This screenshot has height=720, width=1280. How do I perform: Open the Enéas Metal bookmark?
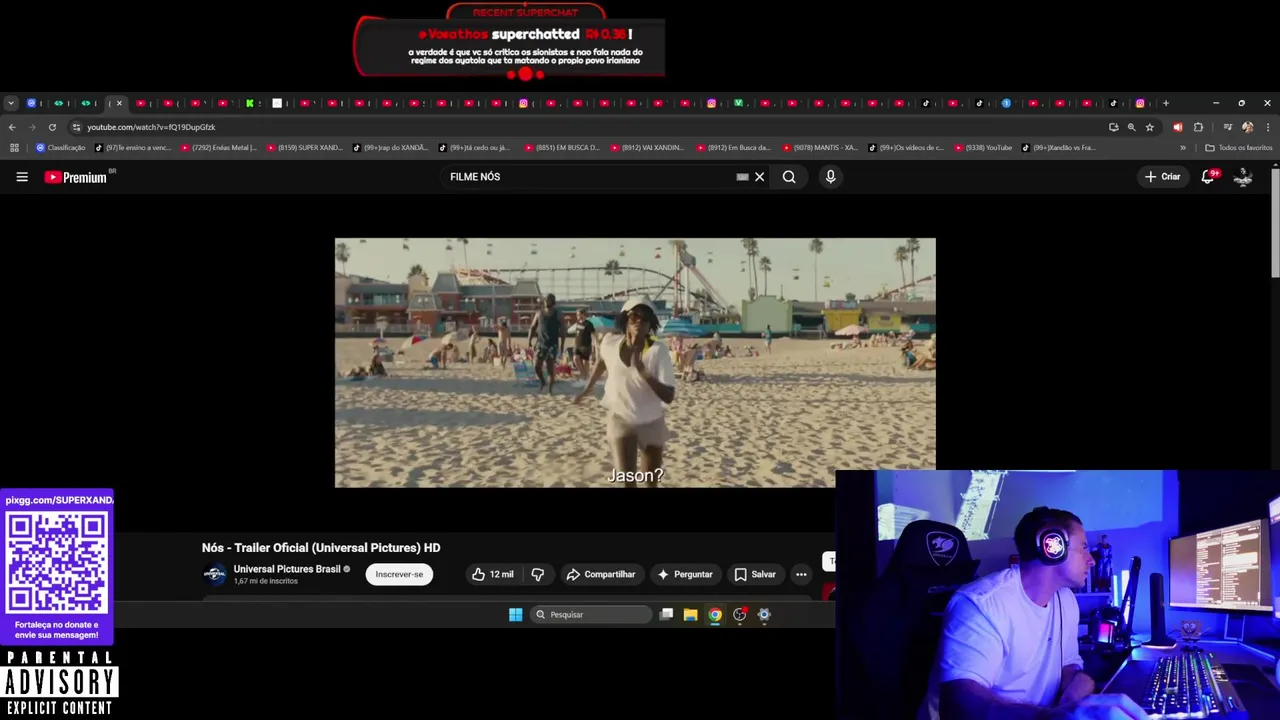219,148
